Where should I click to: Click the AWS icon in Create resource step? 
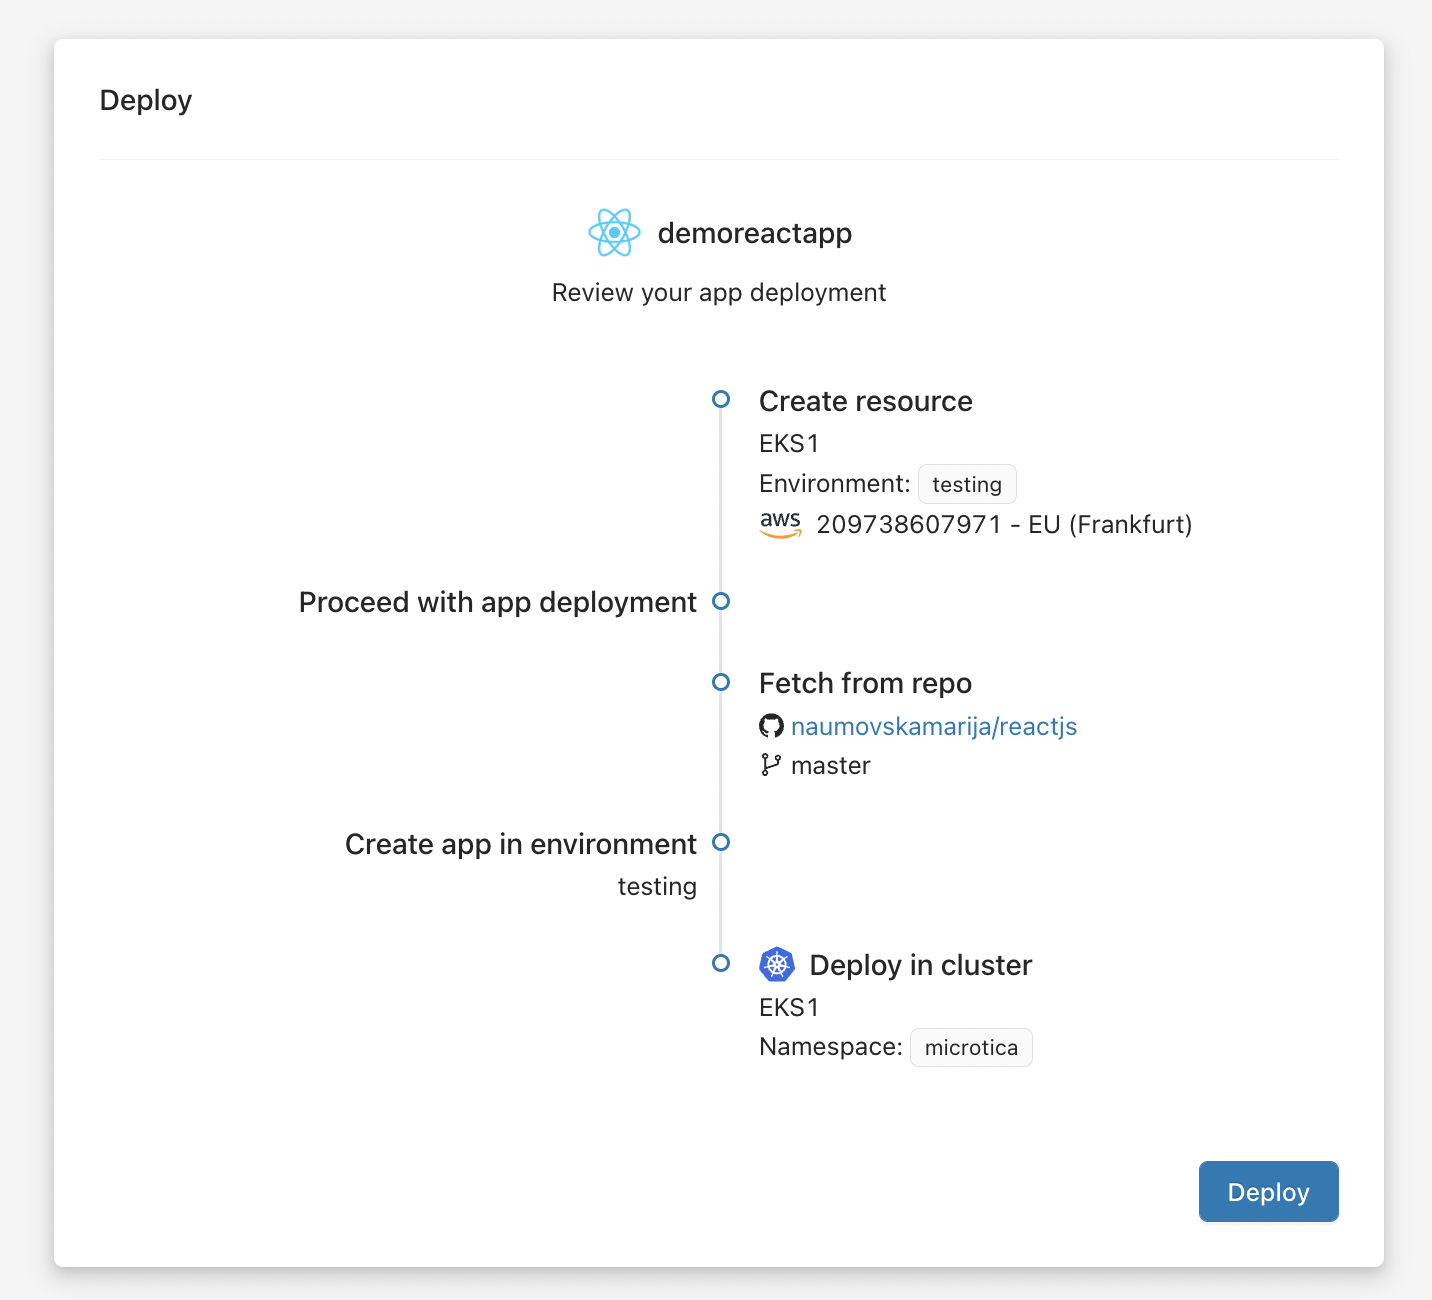(x=781, y=524)
